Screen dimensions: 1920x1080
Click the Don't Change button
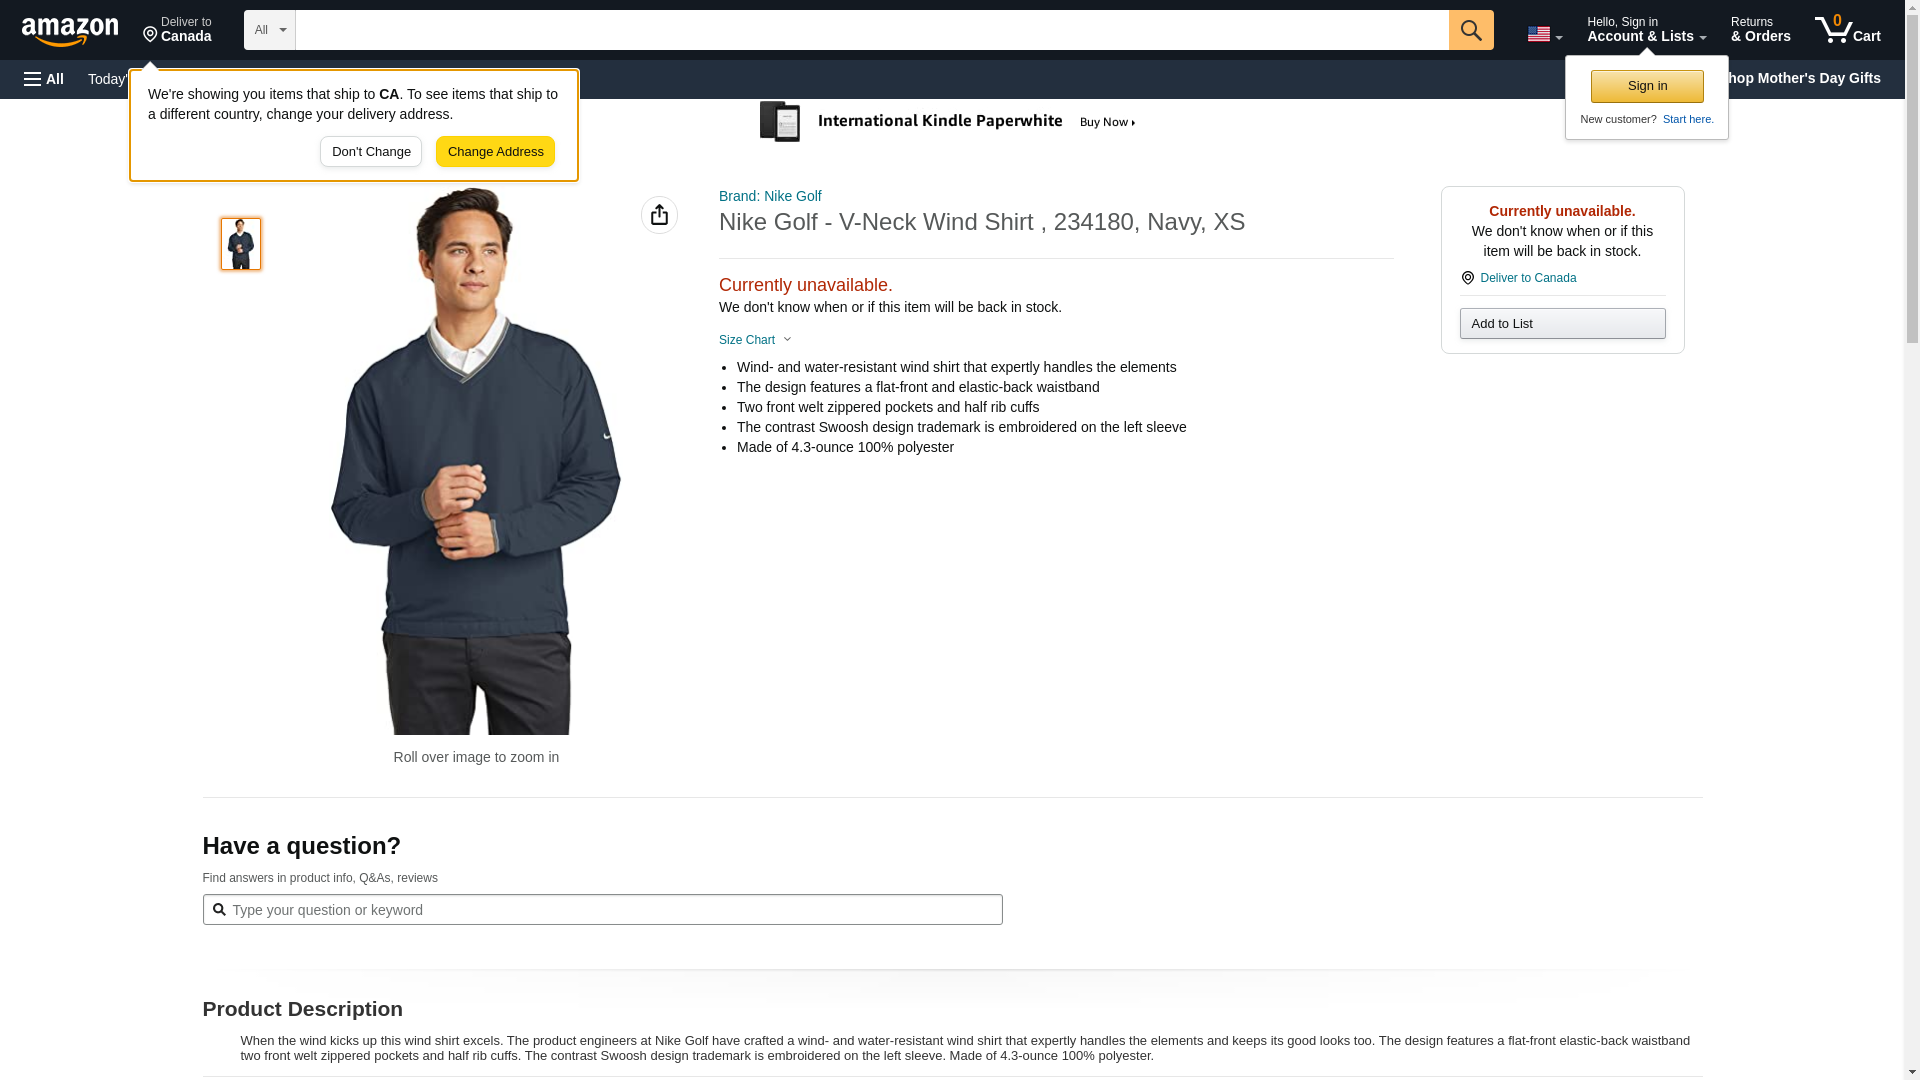click(371, 152)
